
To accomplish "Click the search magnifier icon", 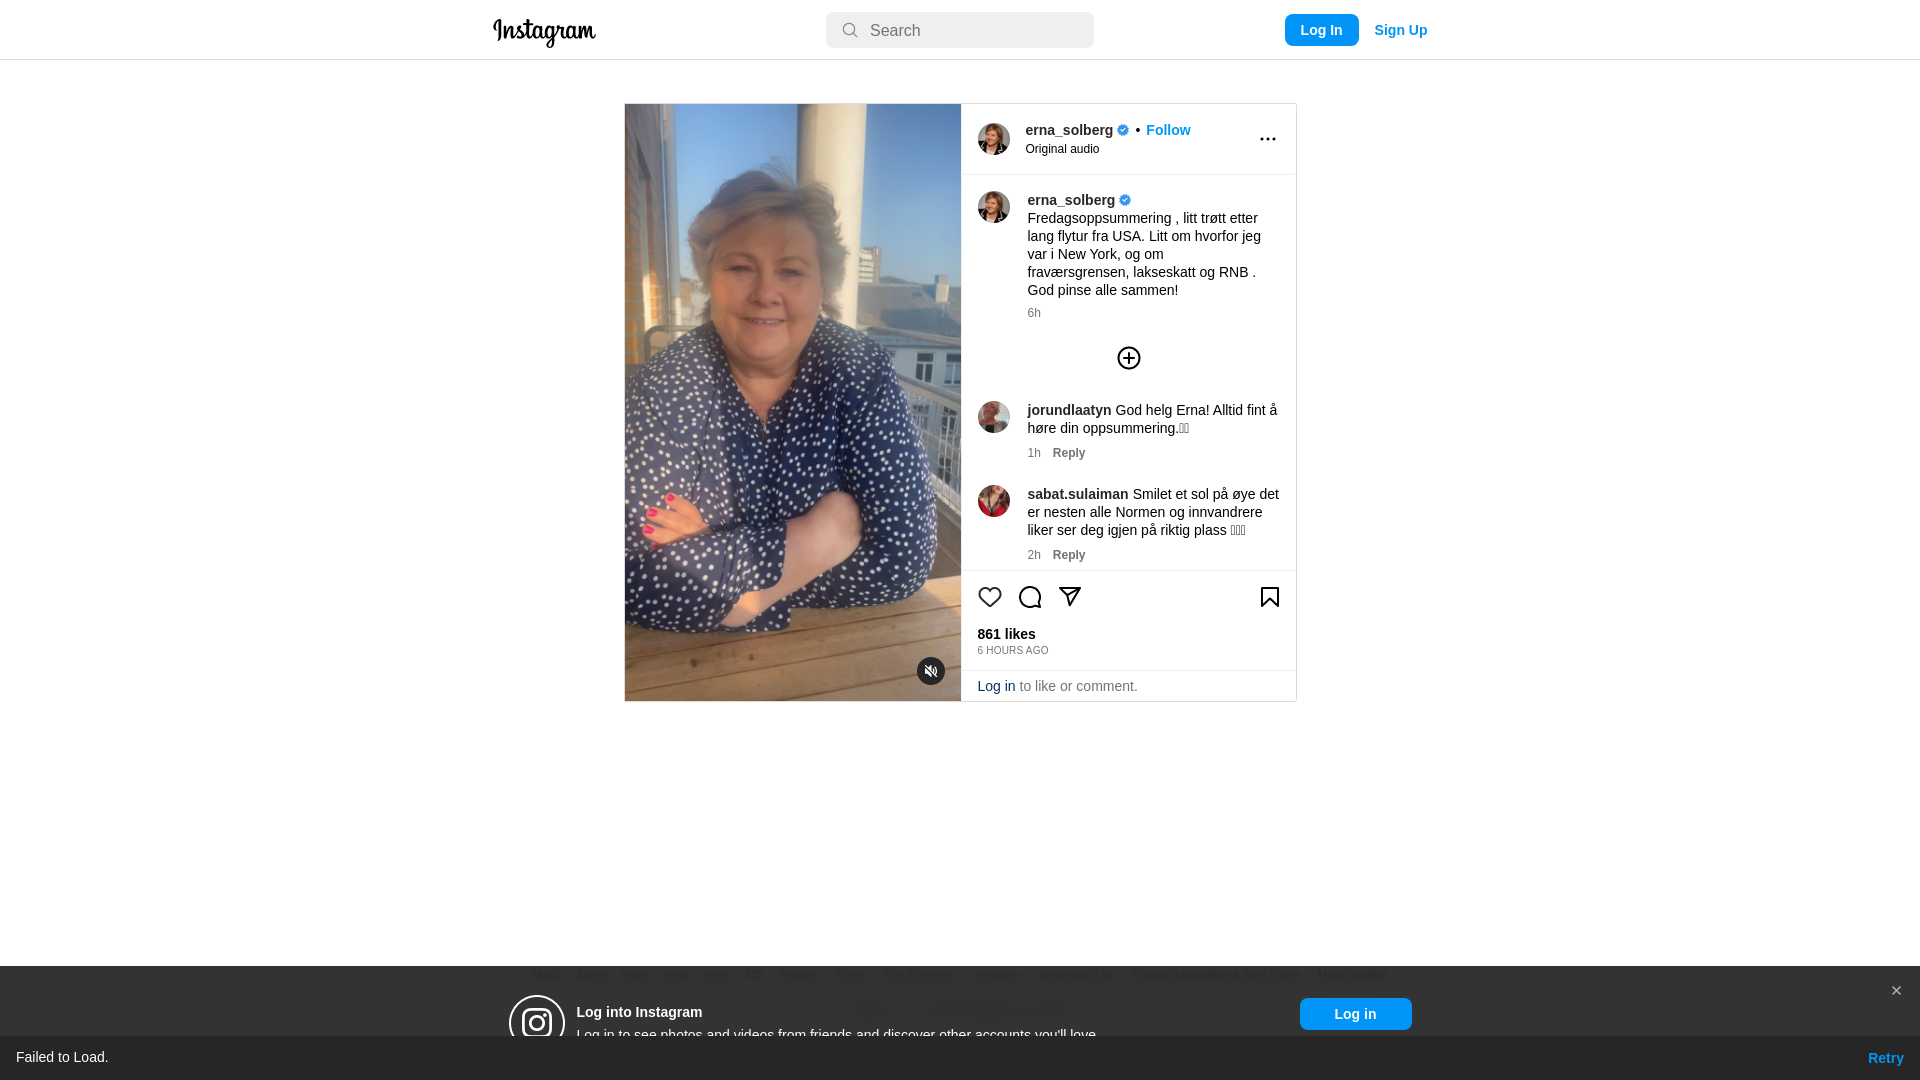I will click(850, 31).
